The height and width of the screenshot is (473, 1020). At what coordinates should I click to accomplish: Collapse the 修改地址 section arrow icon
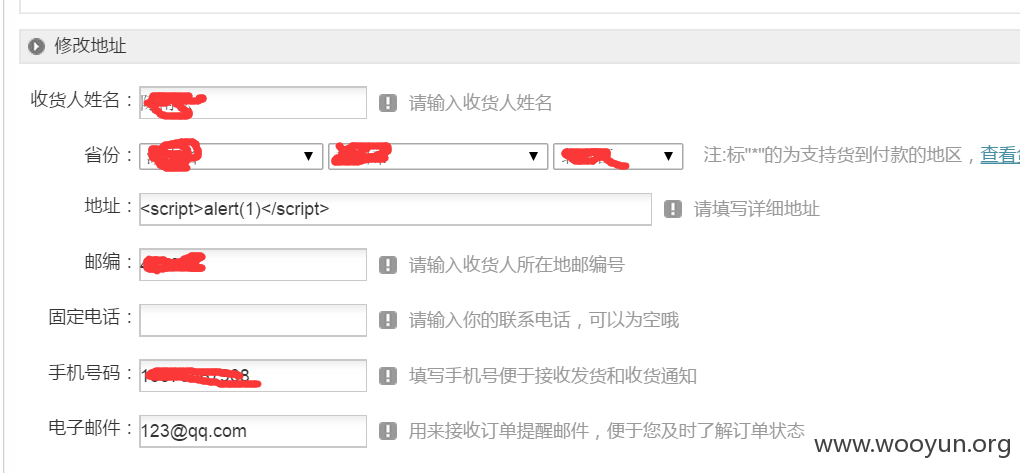pos(36,46)
